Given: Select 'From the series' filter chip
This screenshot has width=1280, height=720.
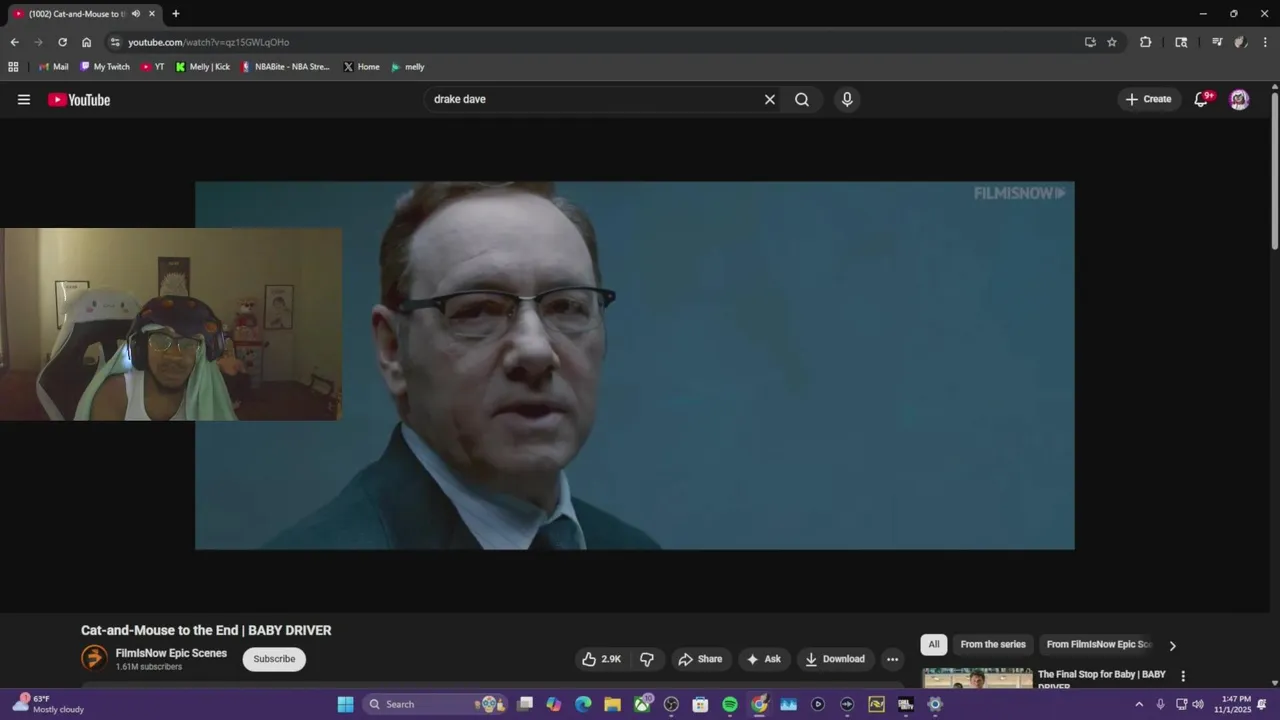Looking at the screenshot, I should click(x=993, y=645).
